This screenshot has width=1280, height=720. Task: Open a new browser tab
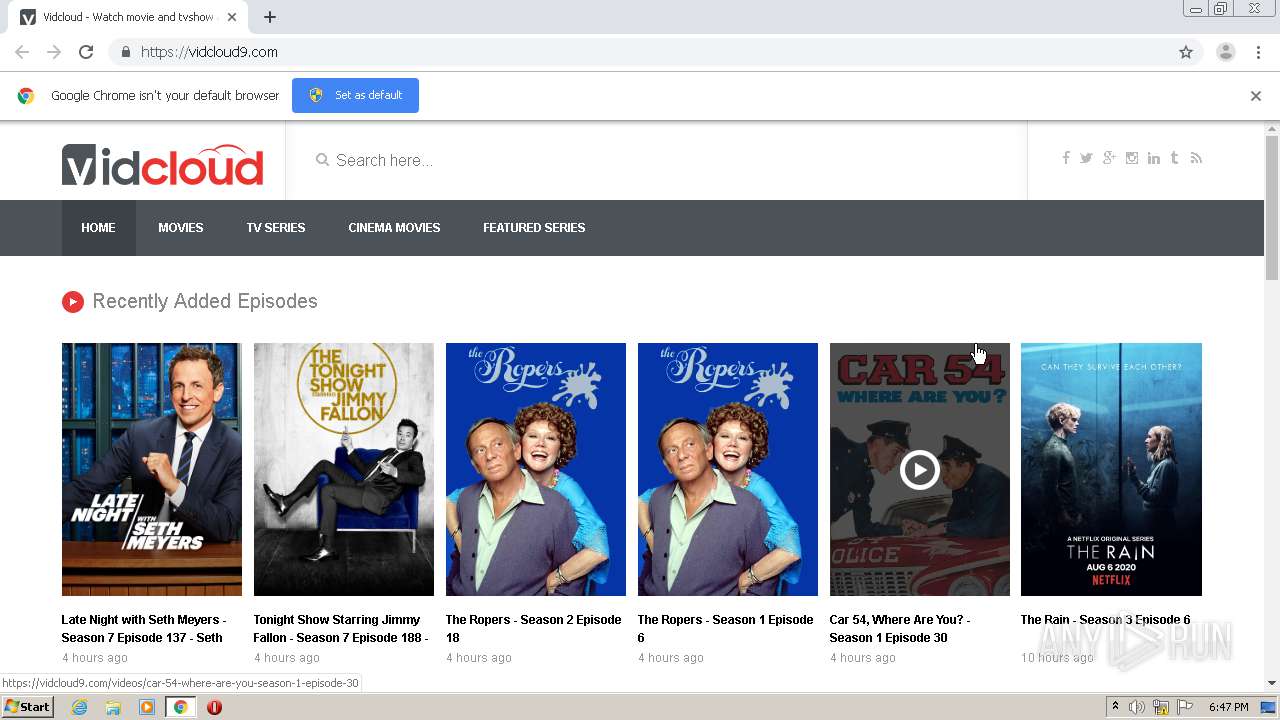coord(270,17)
